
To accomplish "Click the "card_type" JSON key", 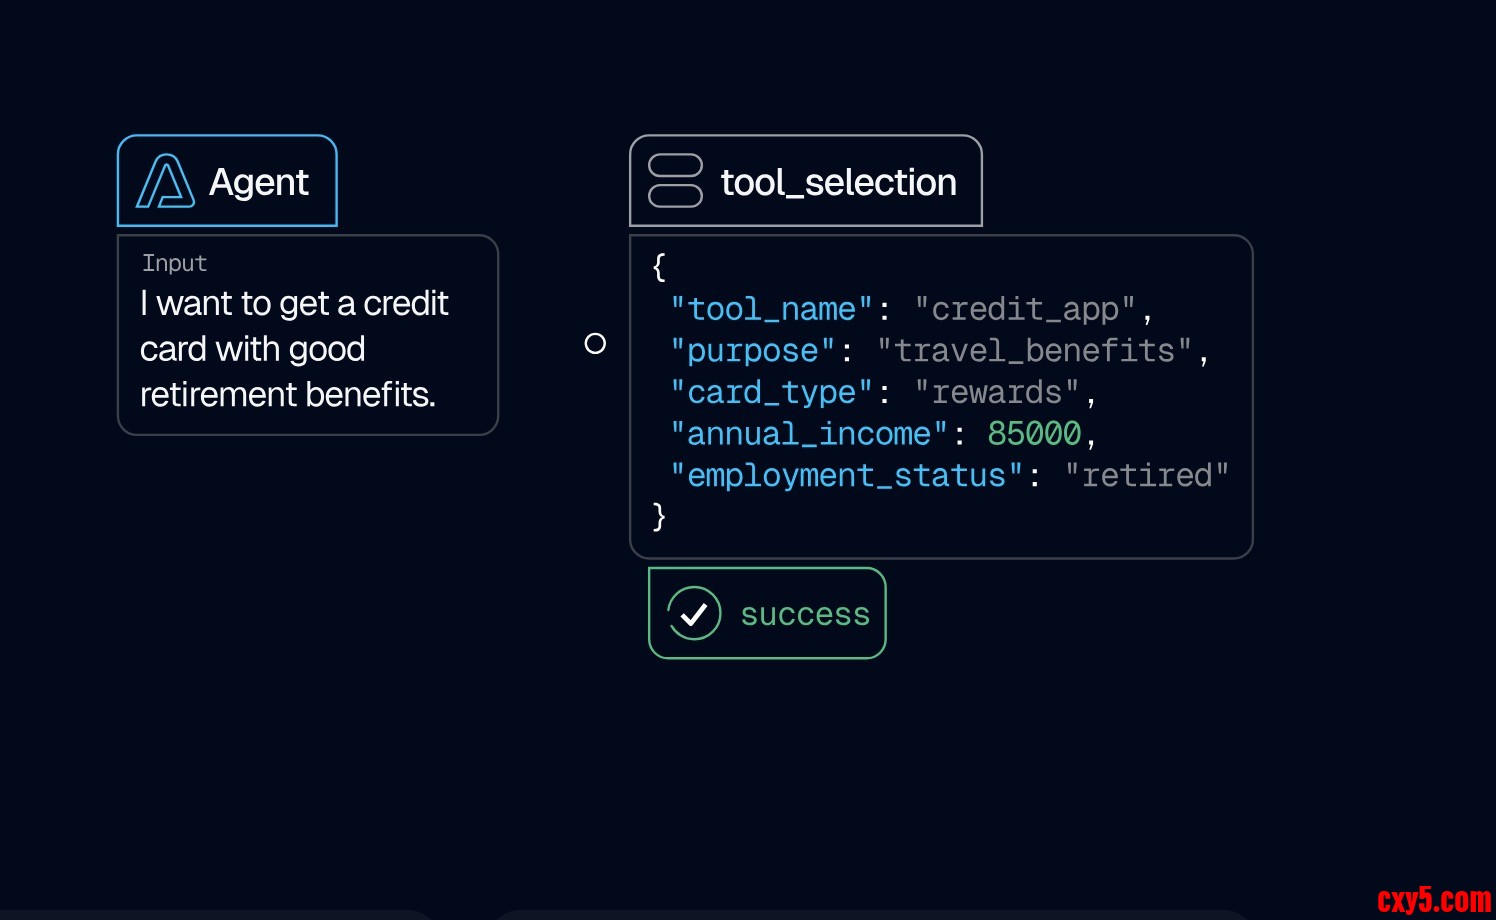I will tap(772, 392).
